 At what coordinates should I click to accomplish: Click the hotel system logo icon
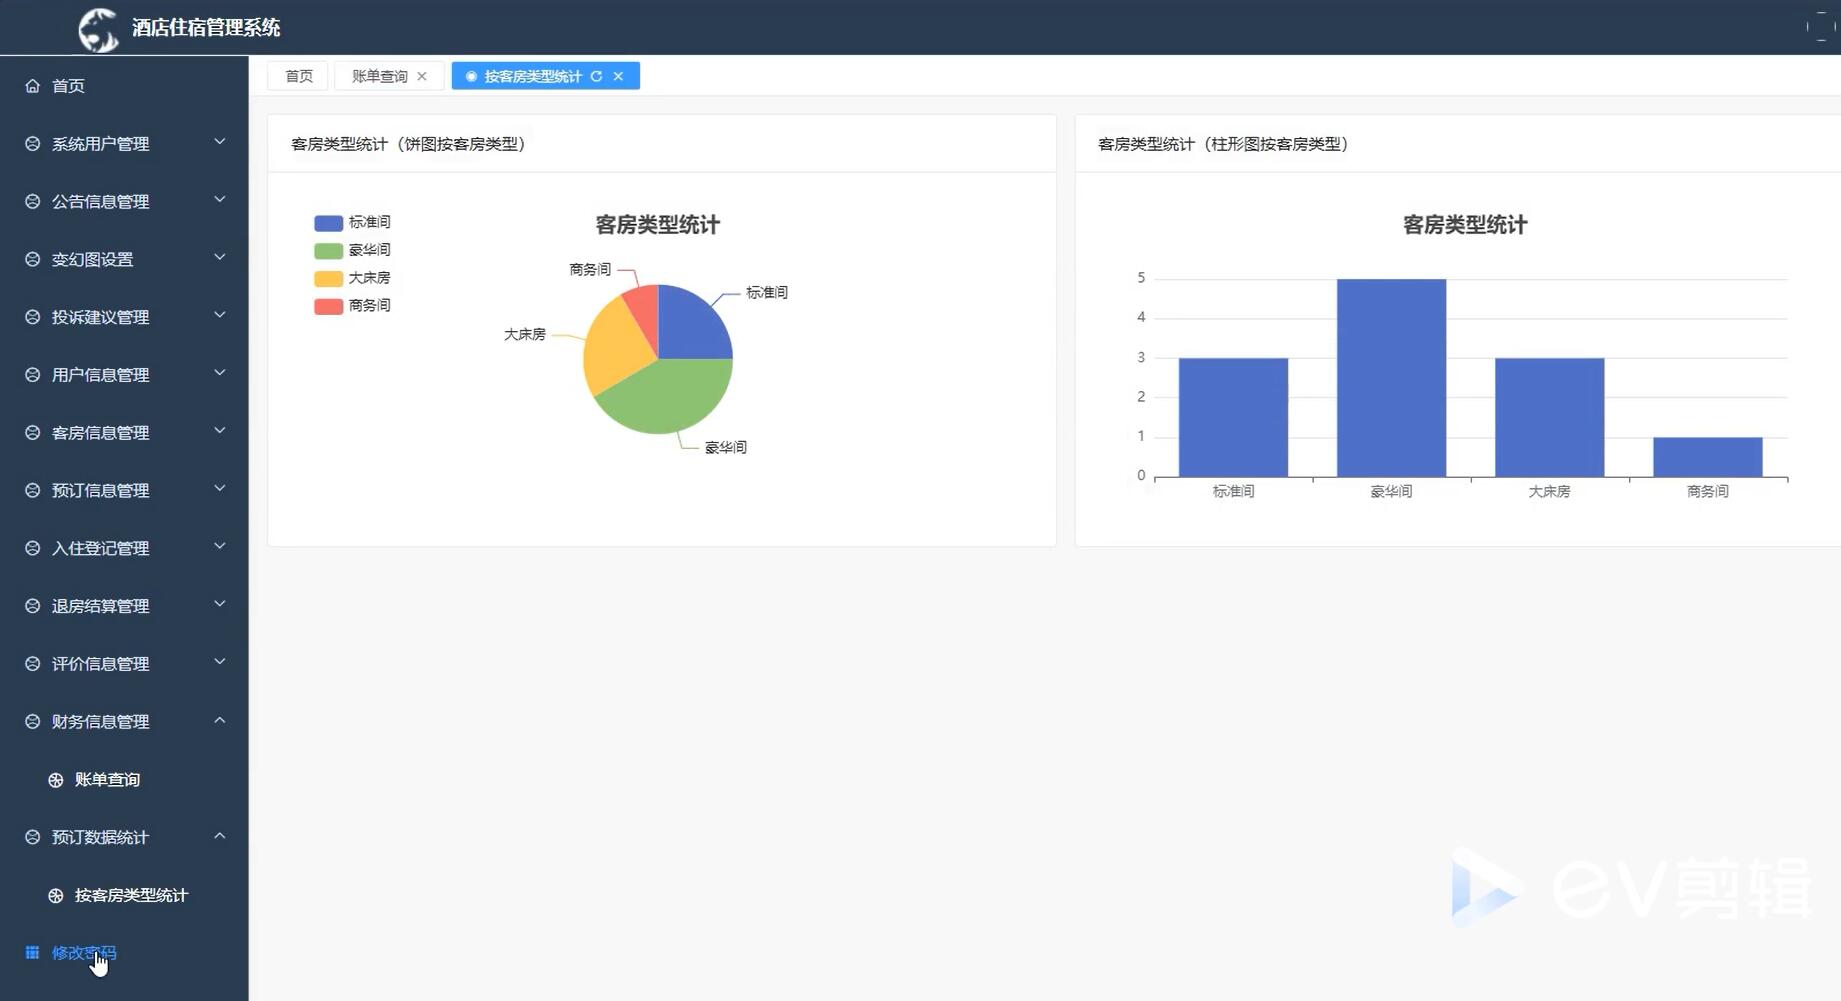click(98, 27)
